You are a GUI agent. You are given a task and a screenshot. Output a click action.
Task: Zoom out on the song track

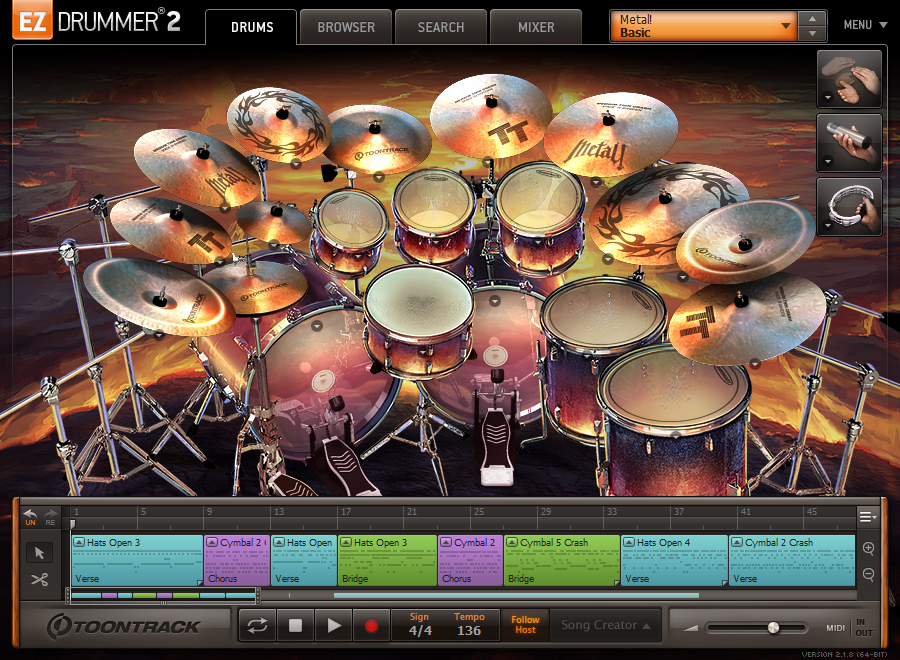868,574
